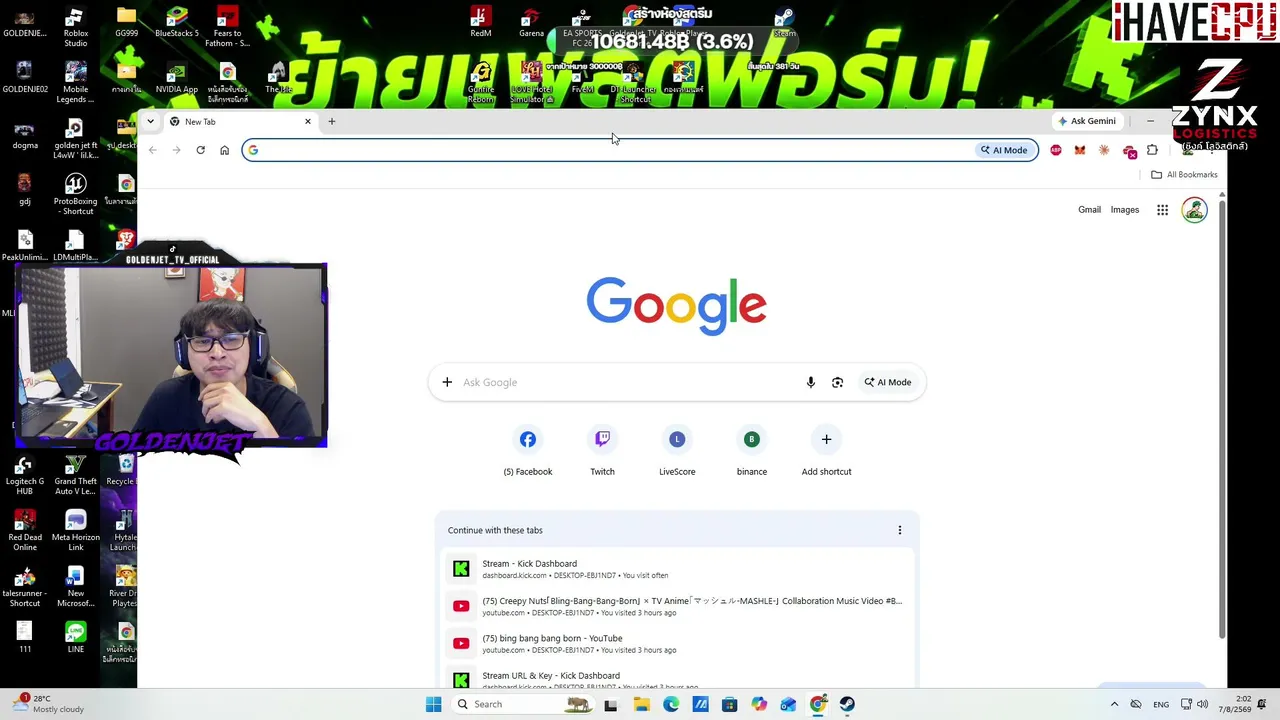Switch to the New Tab tab
Image resolution: width=1280 pixels, height=720 pixels.
[x=240, y=121]
